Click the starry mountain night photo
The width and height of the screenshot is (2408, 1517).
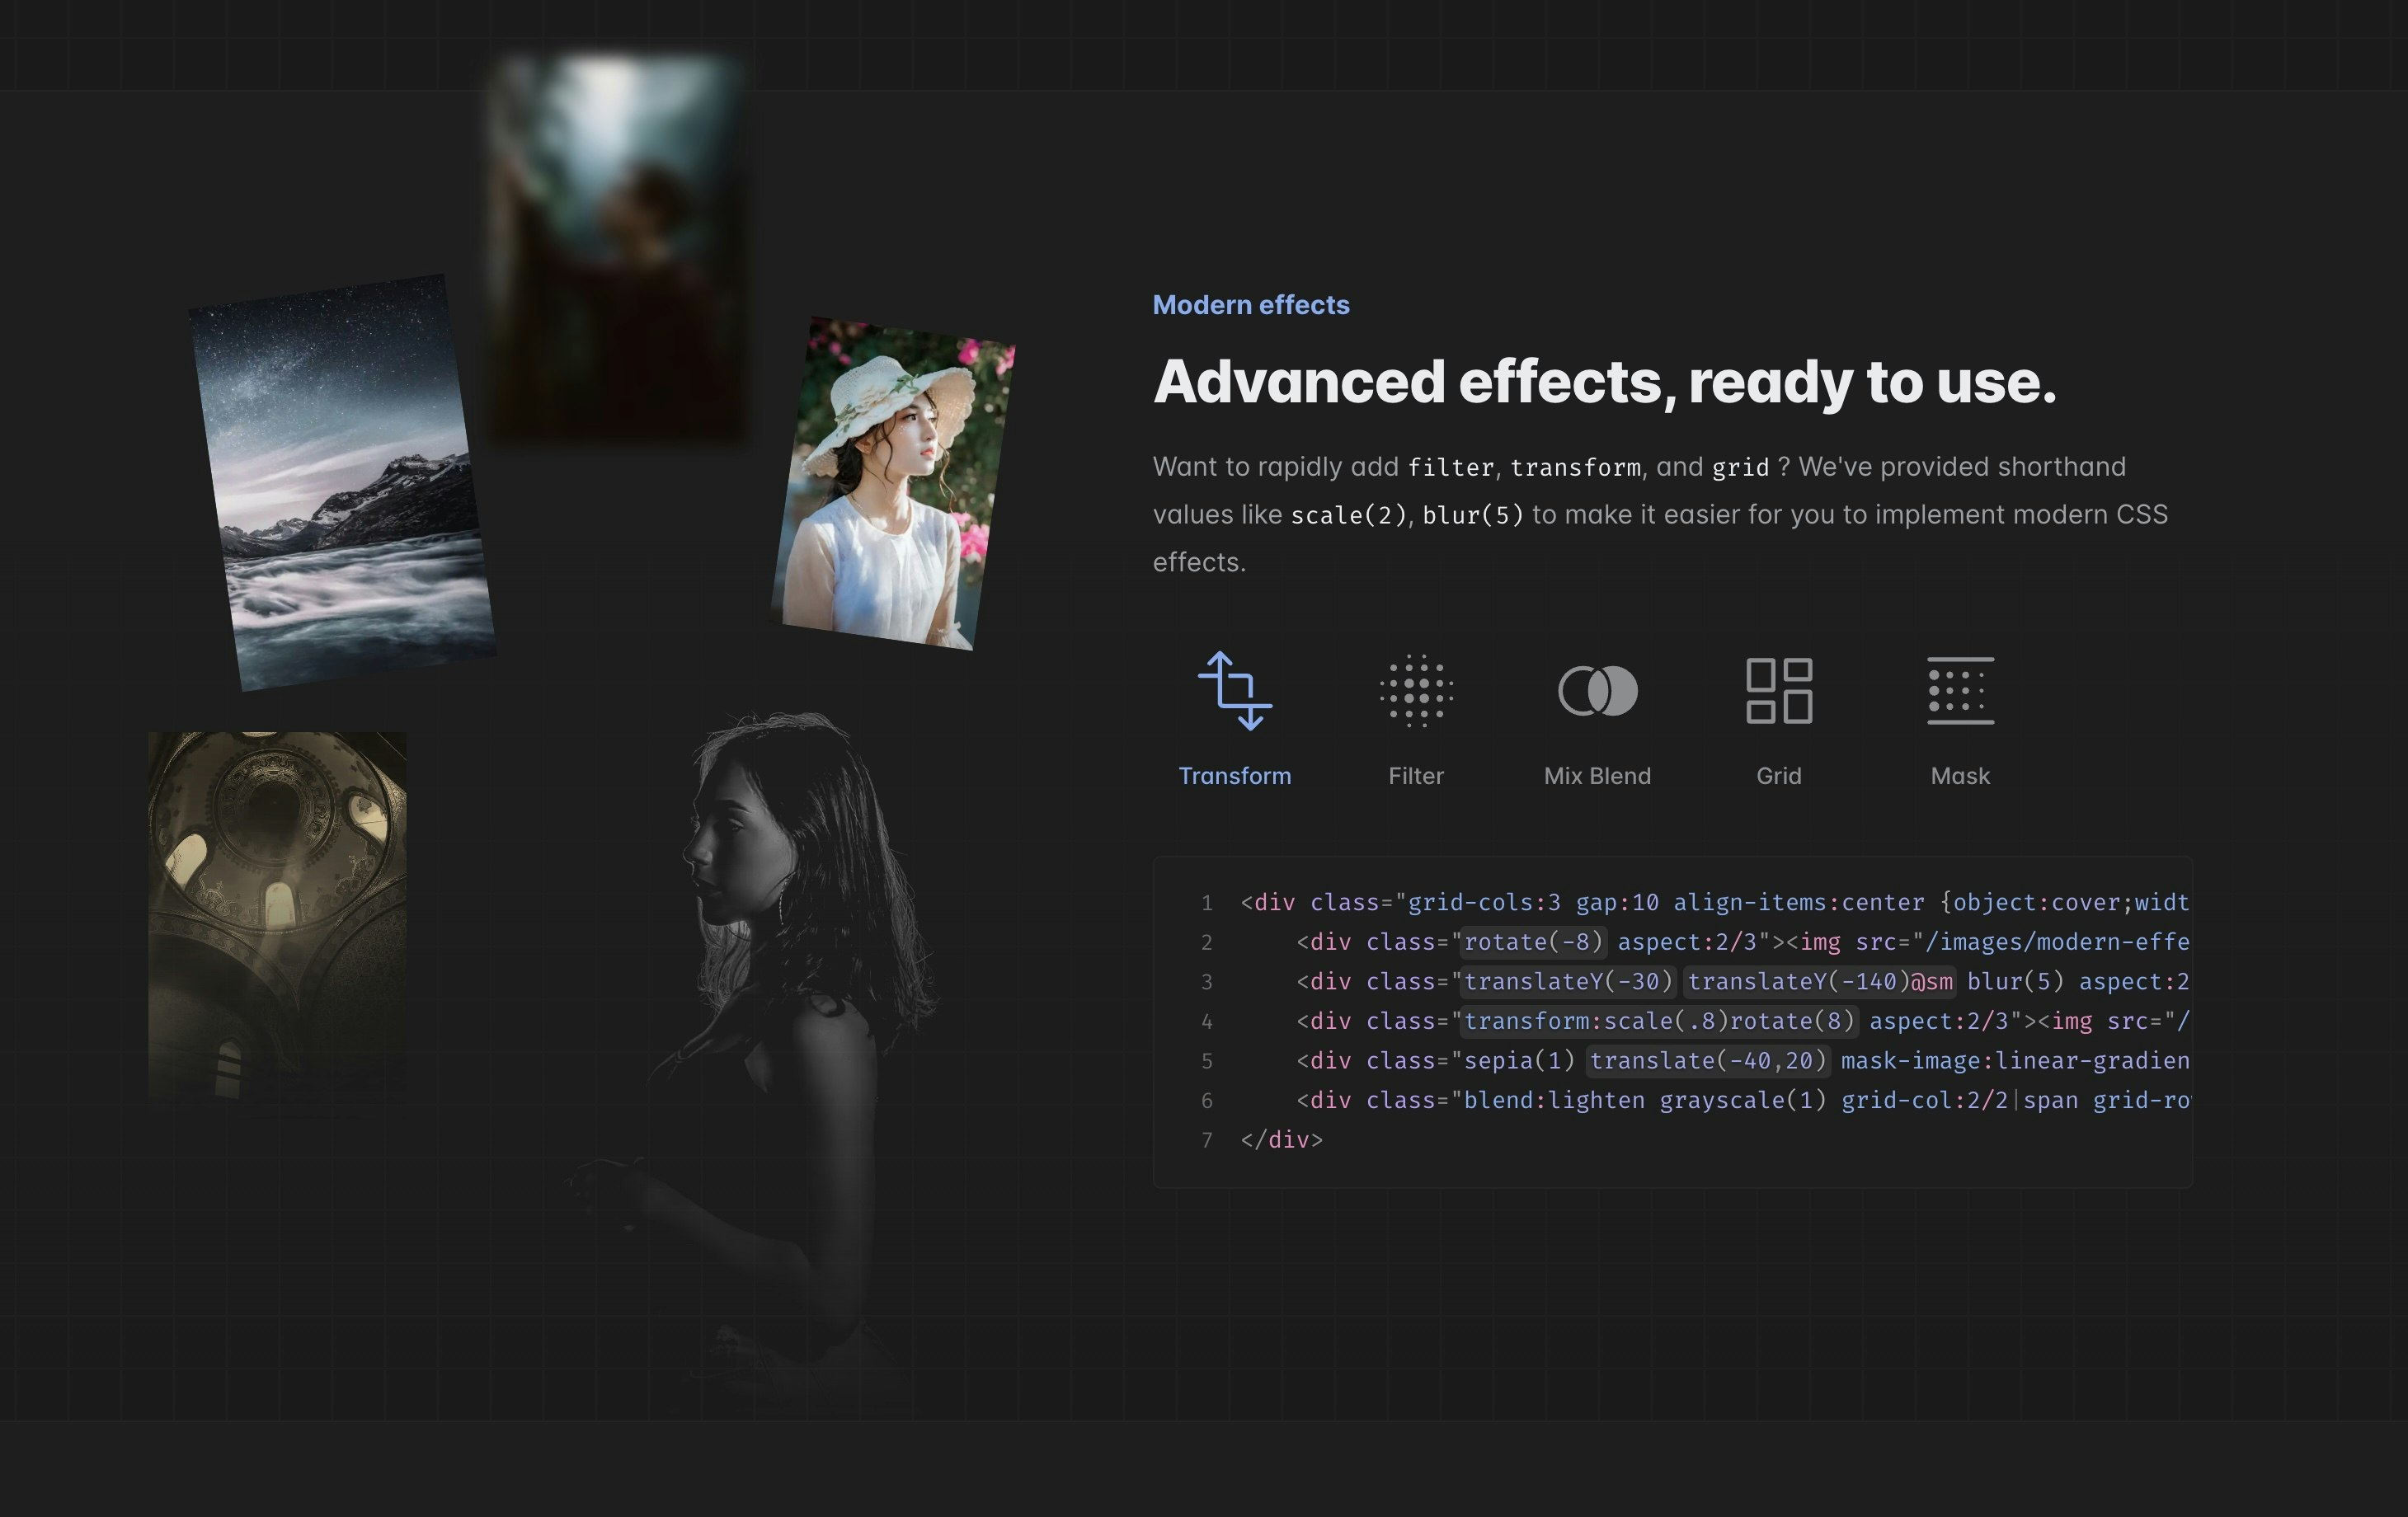point(343,482)
